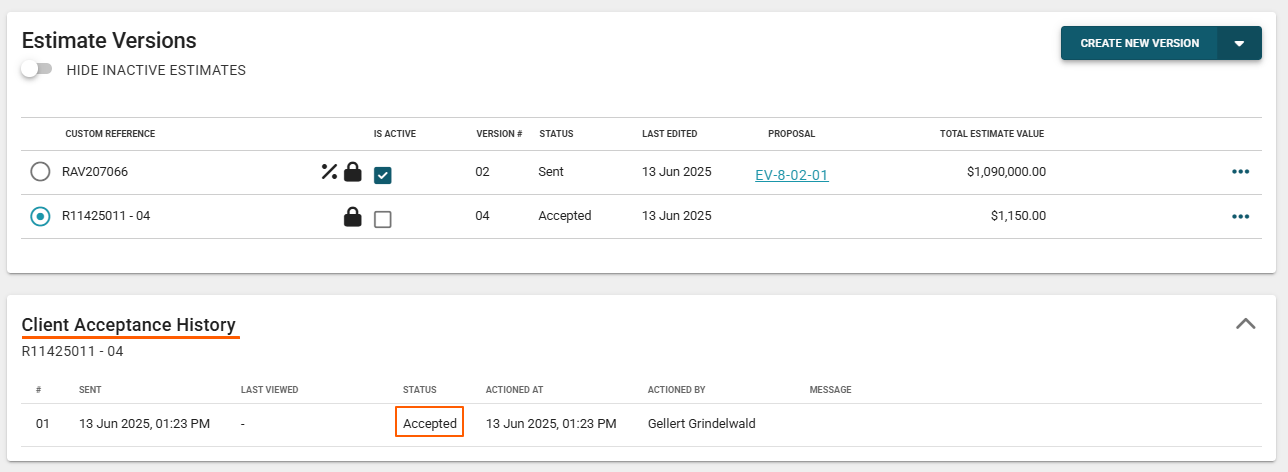The height and width of the screenshot is (472, 1288).
Task: Click the Custom Reference column header
Action: tap(110, 134)
